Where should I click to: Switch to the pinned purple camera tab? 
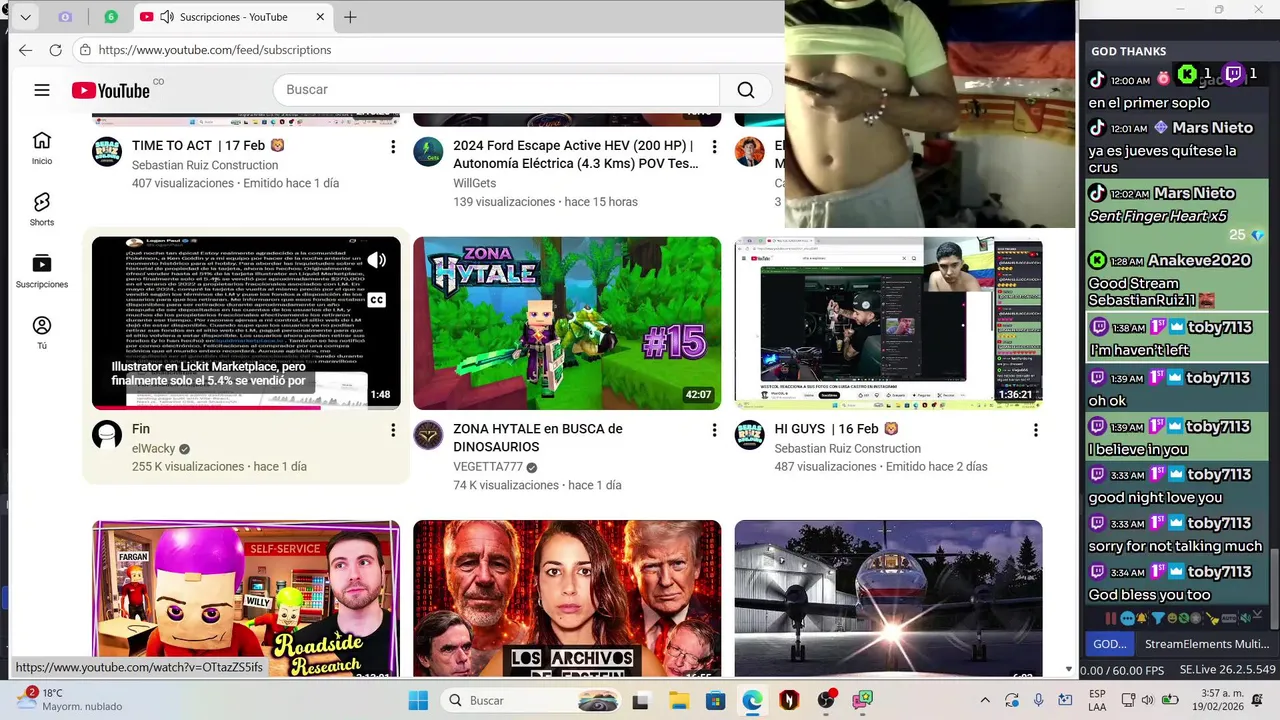point(66,17)
